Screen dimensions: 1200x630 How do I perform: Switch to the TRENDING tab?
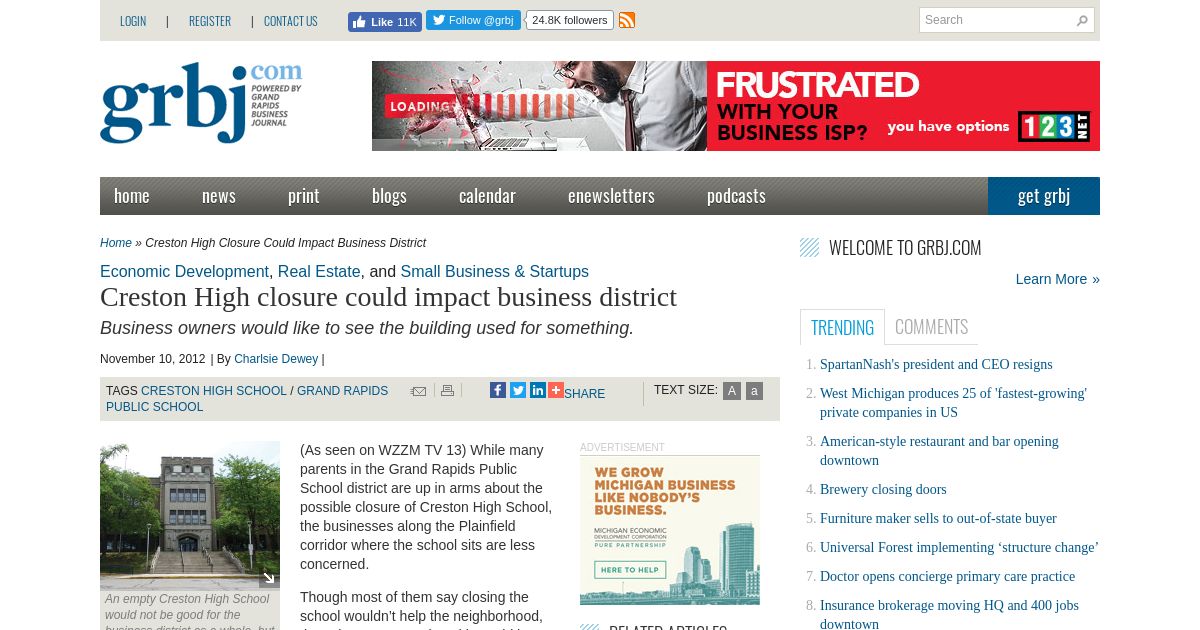(842, 327)
